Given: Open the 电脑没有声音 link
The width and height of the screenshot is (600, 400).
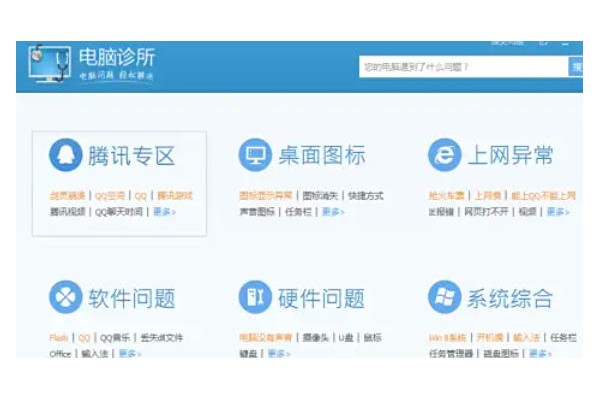Looking at the screenshot, I should point(266,338).
